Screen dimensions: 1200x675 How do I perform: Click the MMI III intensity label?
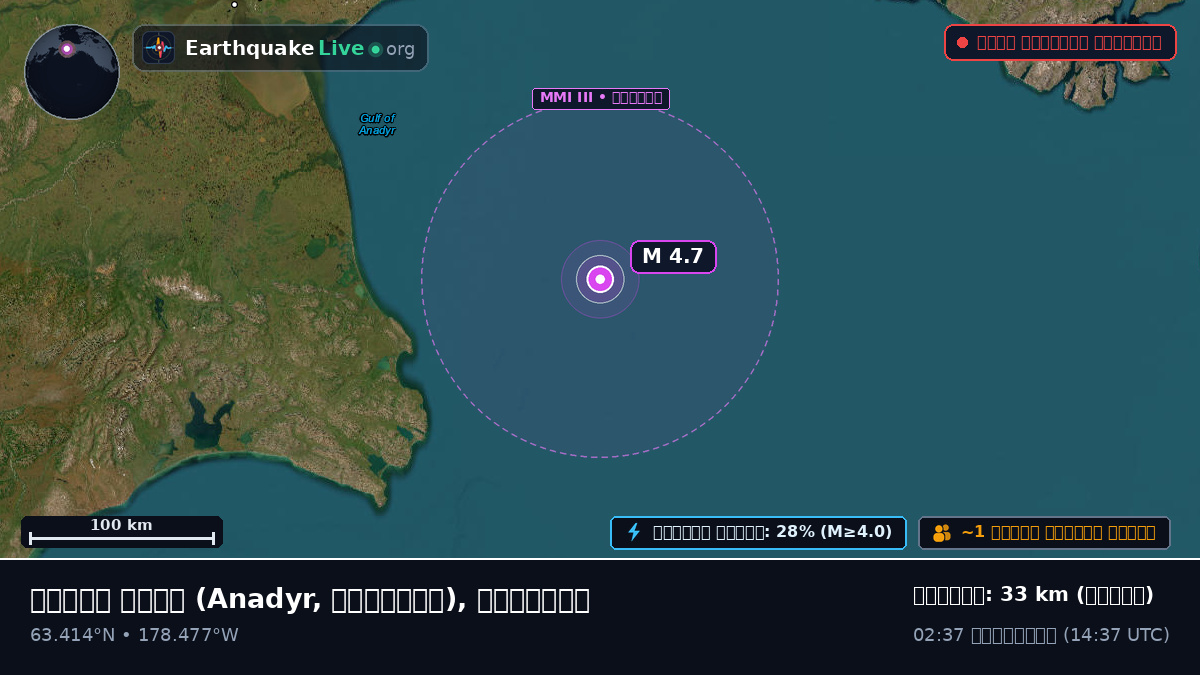[x=601, y=98]
